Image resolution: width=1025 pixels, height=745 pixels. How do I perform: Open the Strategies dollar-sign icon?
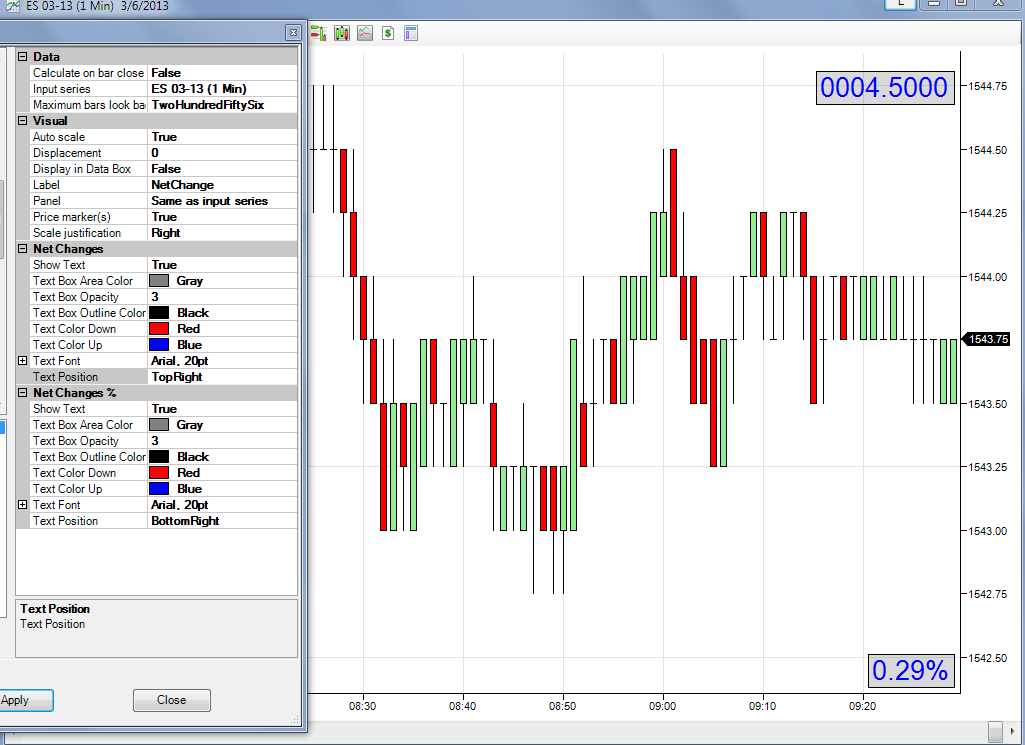(388, 33)
